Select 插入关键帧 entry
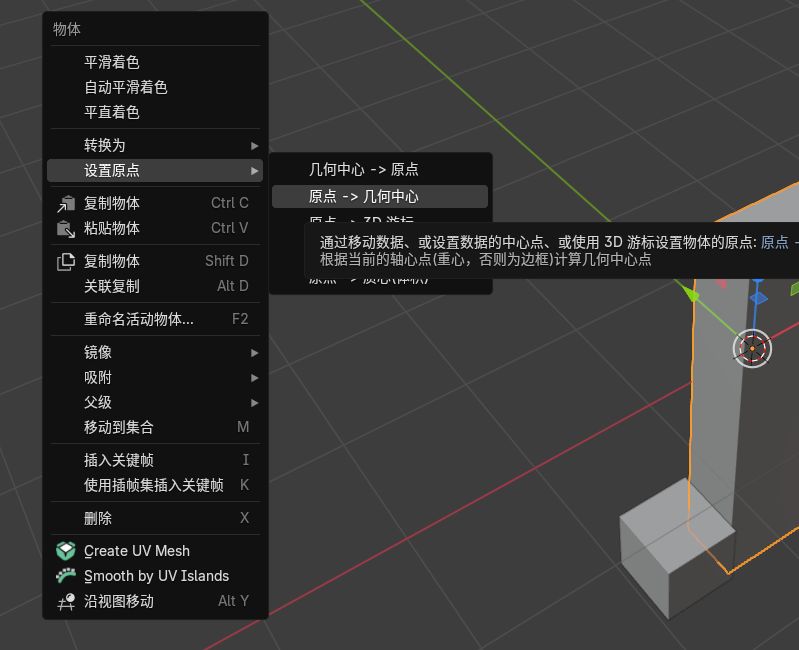Screen dimensions: 799x650 (x=155, y=460)
